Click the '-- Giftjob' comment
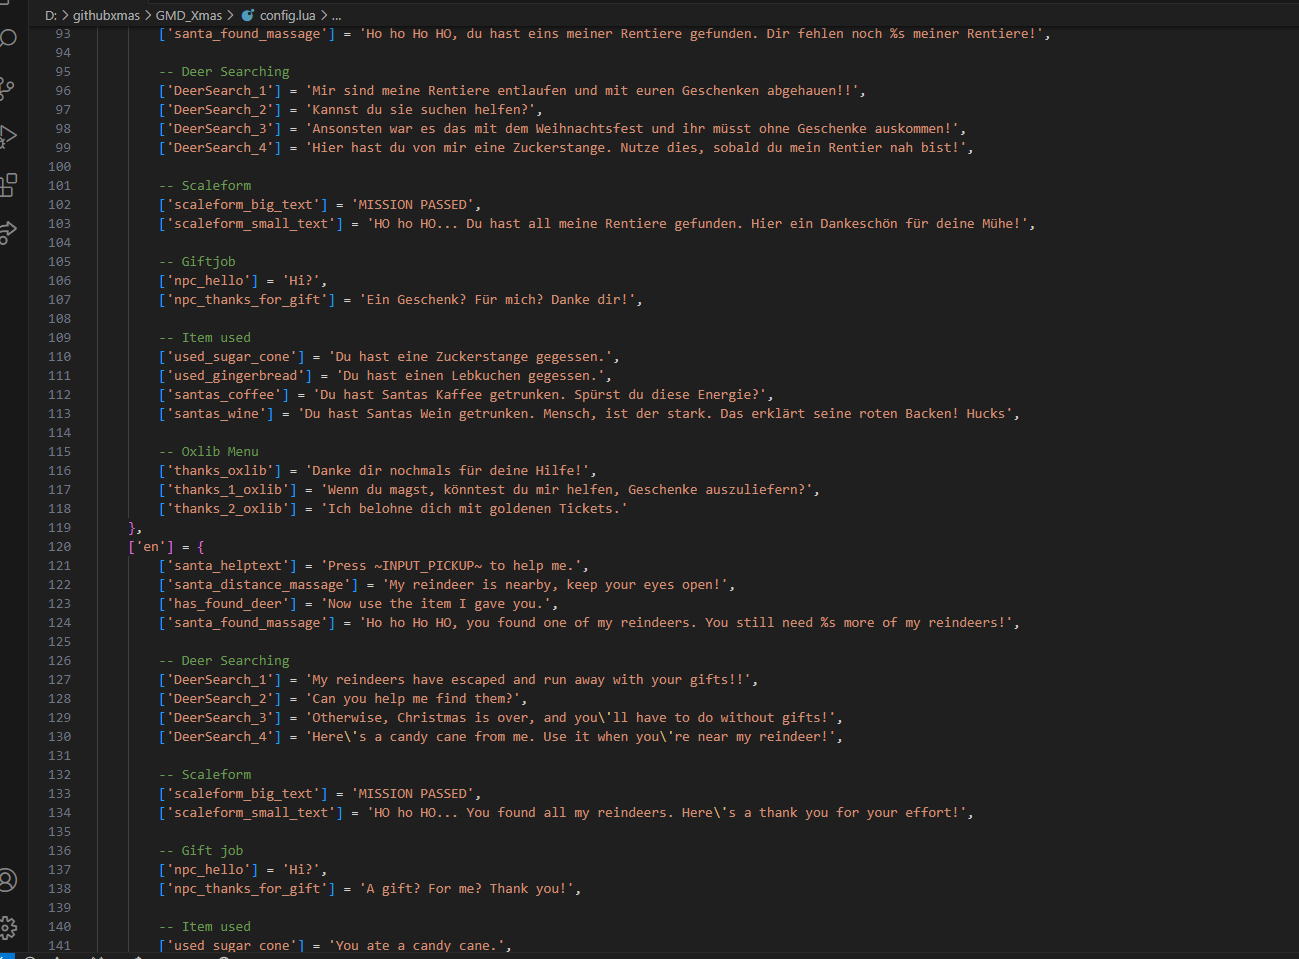The image size is (1299, 959). pyautogui.click(x=197, y=262)
